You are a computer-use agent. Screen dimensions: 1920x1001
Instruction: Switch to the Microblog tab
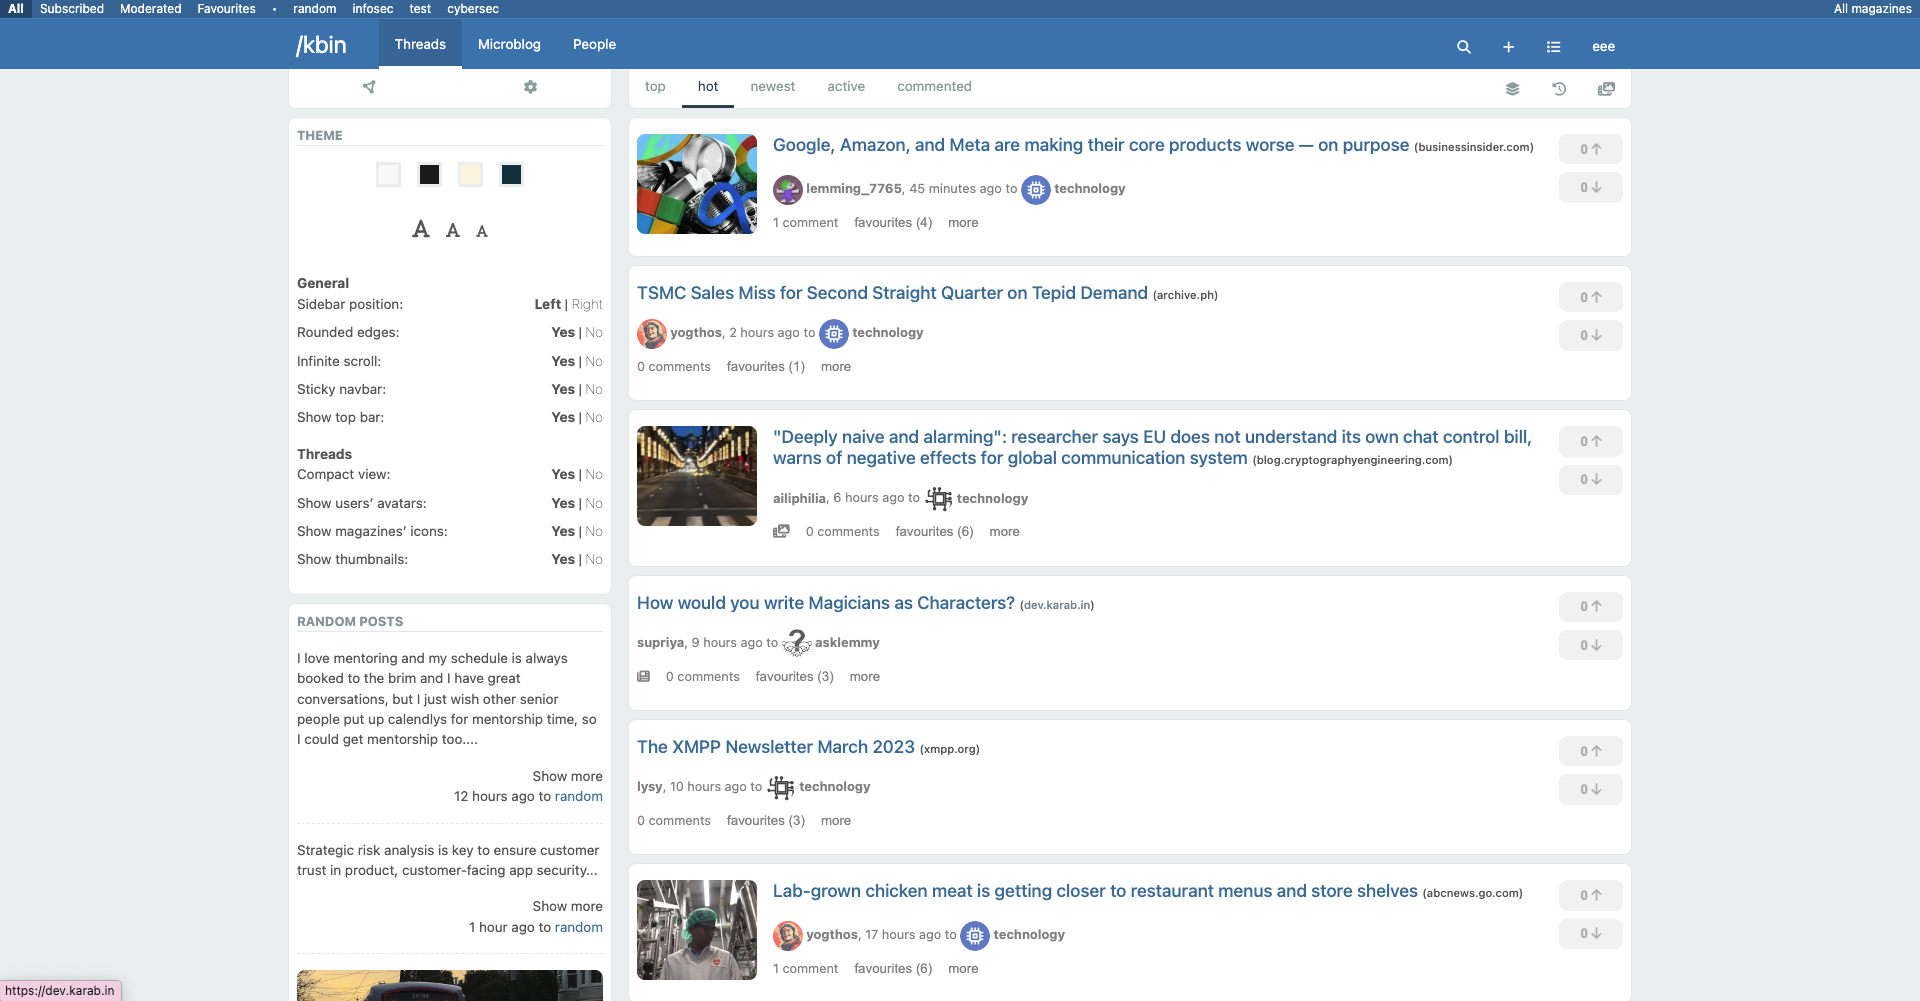[509, 45]
